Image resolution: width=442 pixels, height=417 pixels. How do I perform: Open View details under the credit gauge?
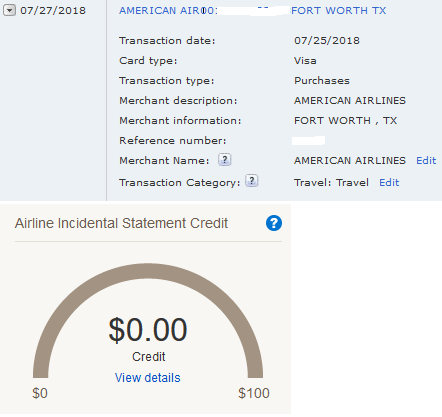pos(148,378)
